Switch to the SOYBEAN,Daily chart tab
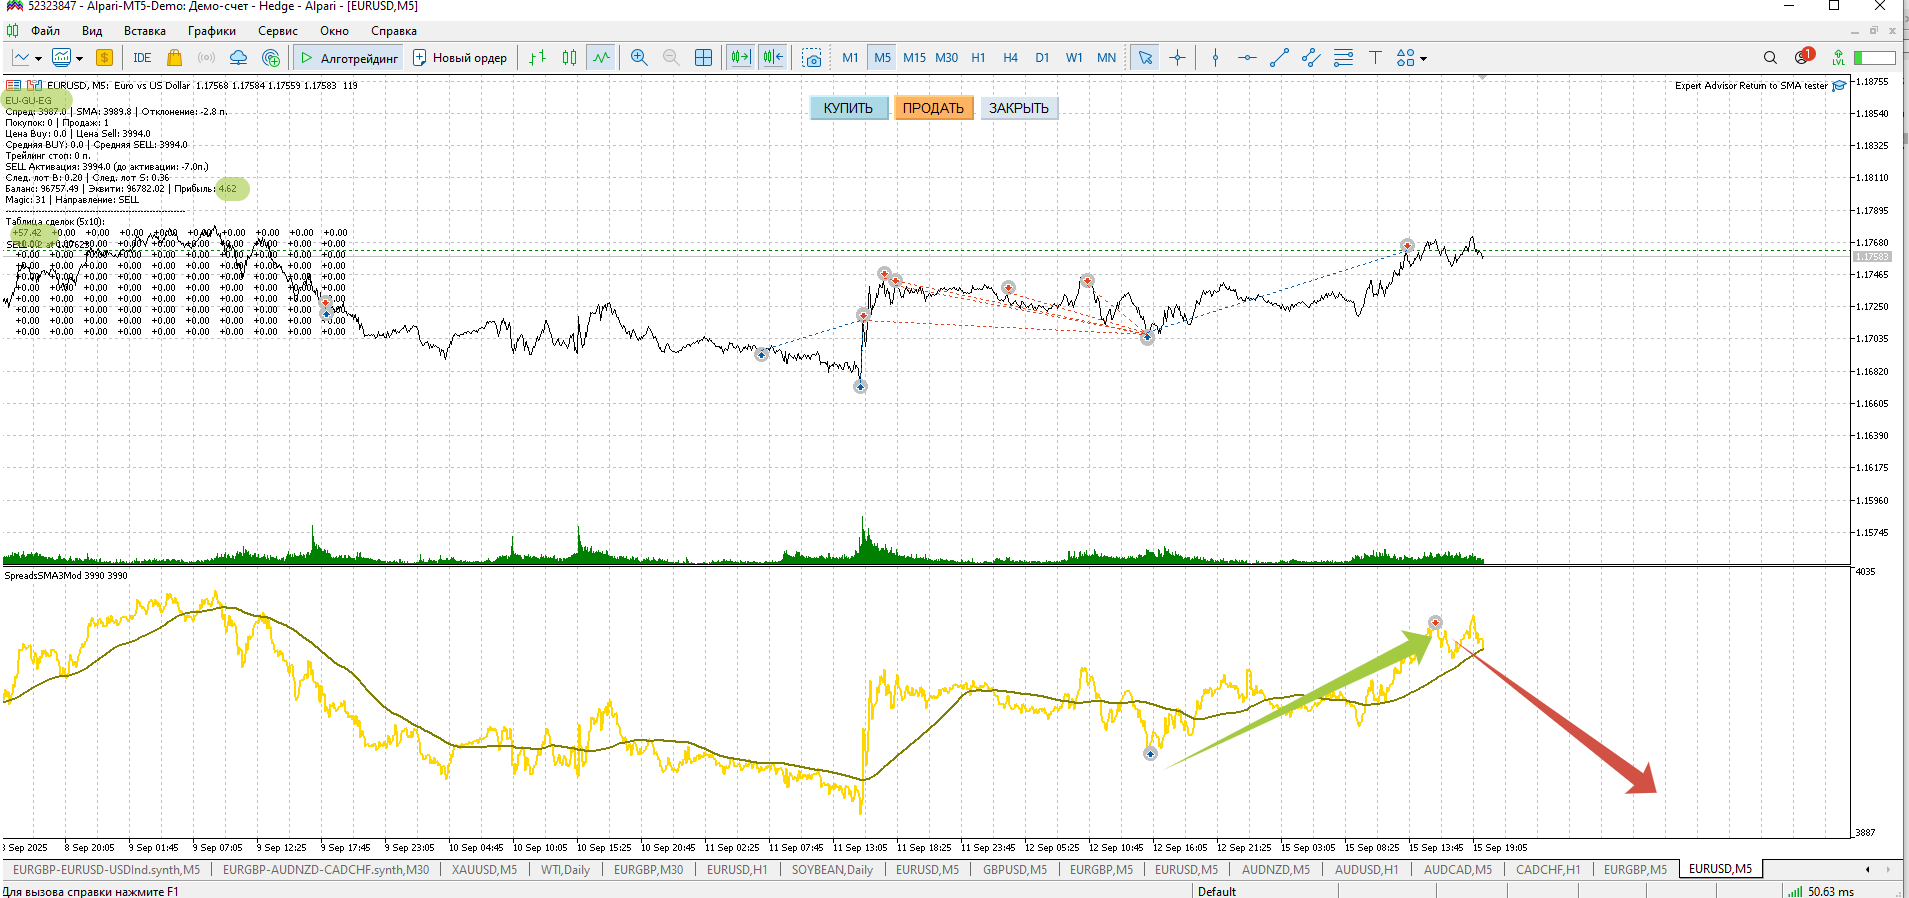Viewport: 1909px width, 898px height. click(832, 870)
